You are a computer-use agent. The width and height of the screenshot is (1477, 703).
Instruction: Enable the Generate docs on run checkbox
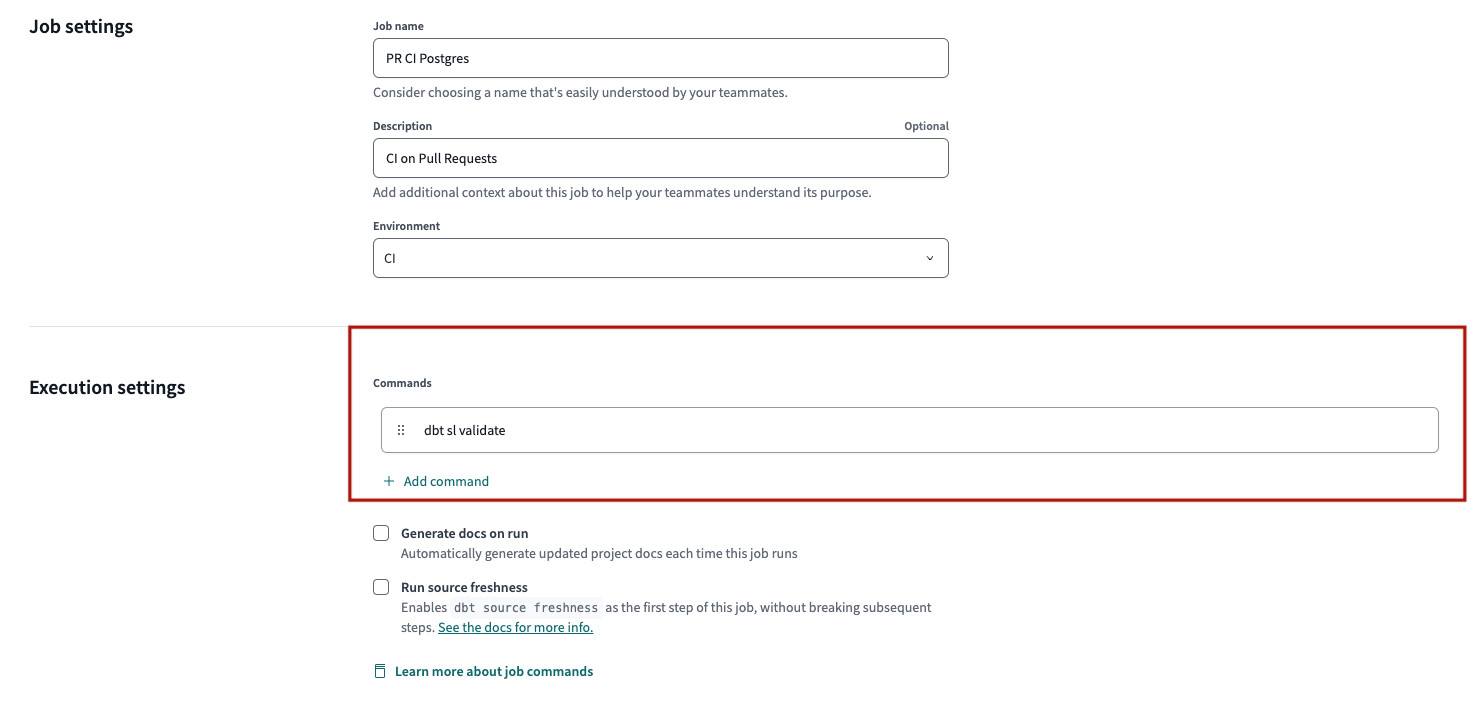point(381,532)
